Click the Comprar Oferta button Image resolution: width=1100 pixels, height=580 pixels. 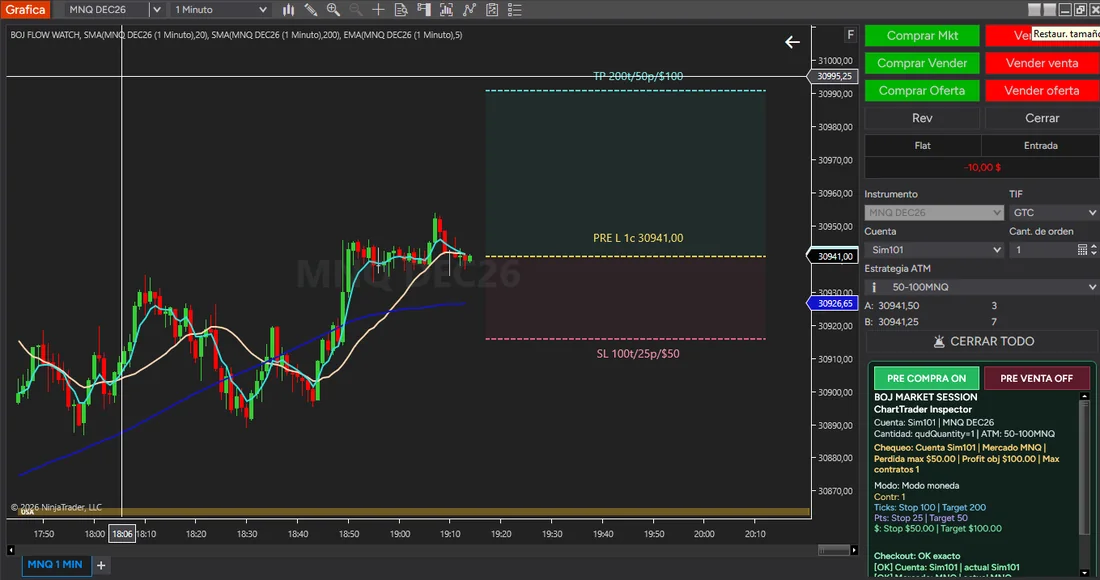click(x=922, y=90)
